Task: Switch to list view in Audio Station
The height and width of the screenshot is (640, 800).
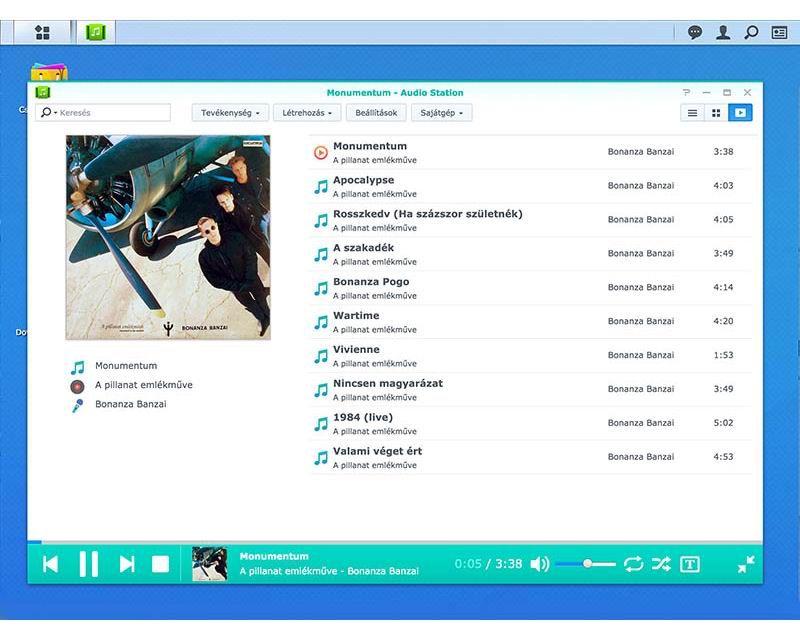Action: click(x=692, y=113)
